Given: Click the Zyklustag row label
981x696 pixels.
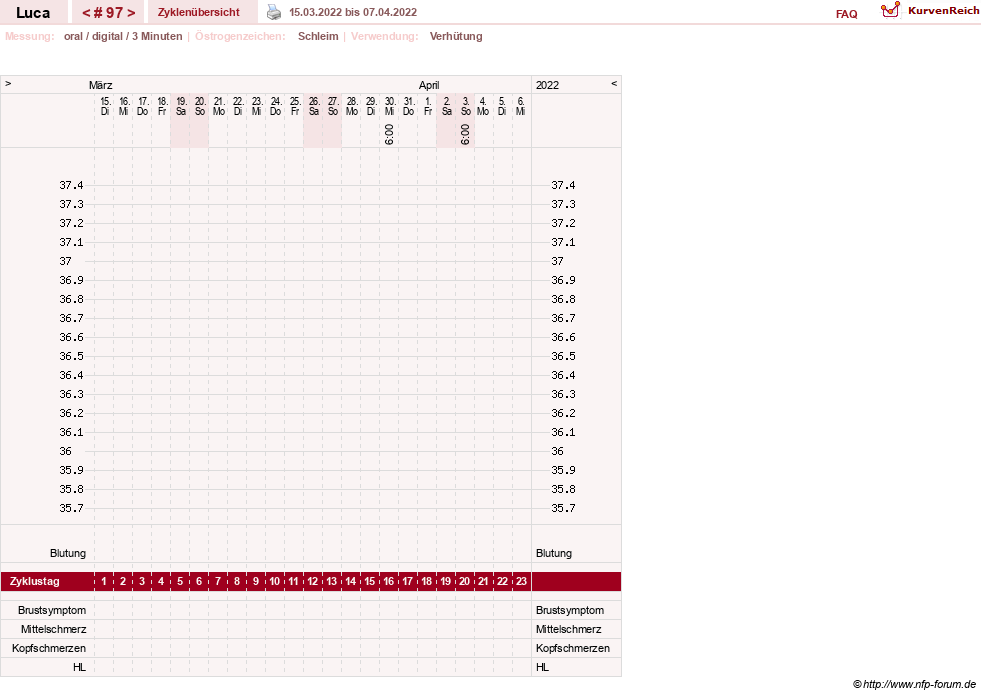Looking at the screenshot, I should coord(34,581).
